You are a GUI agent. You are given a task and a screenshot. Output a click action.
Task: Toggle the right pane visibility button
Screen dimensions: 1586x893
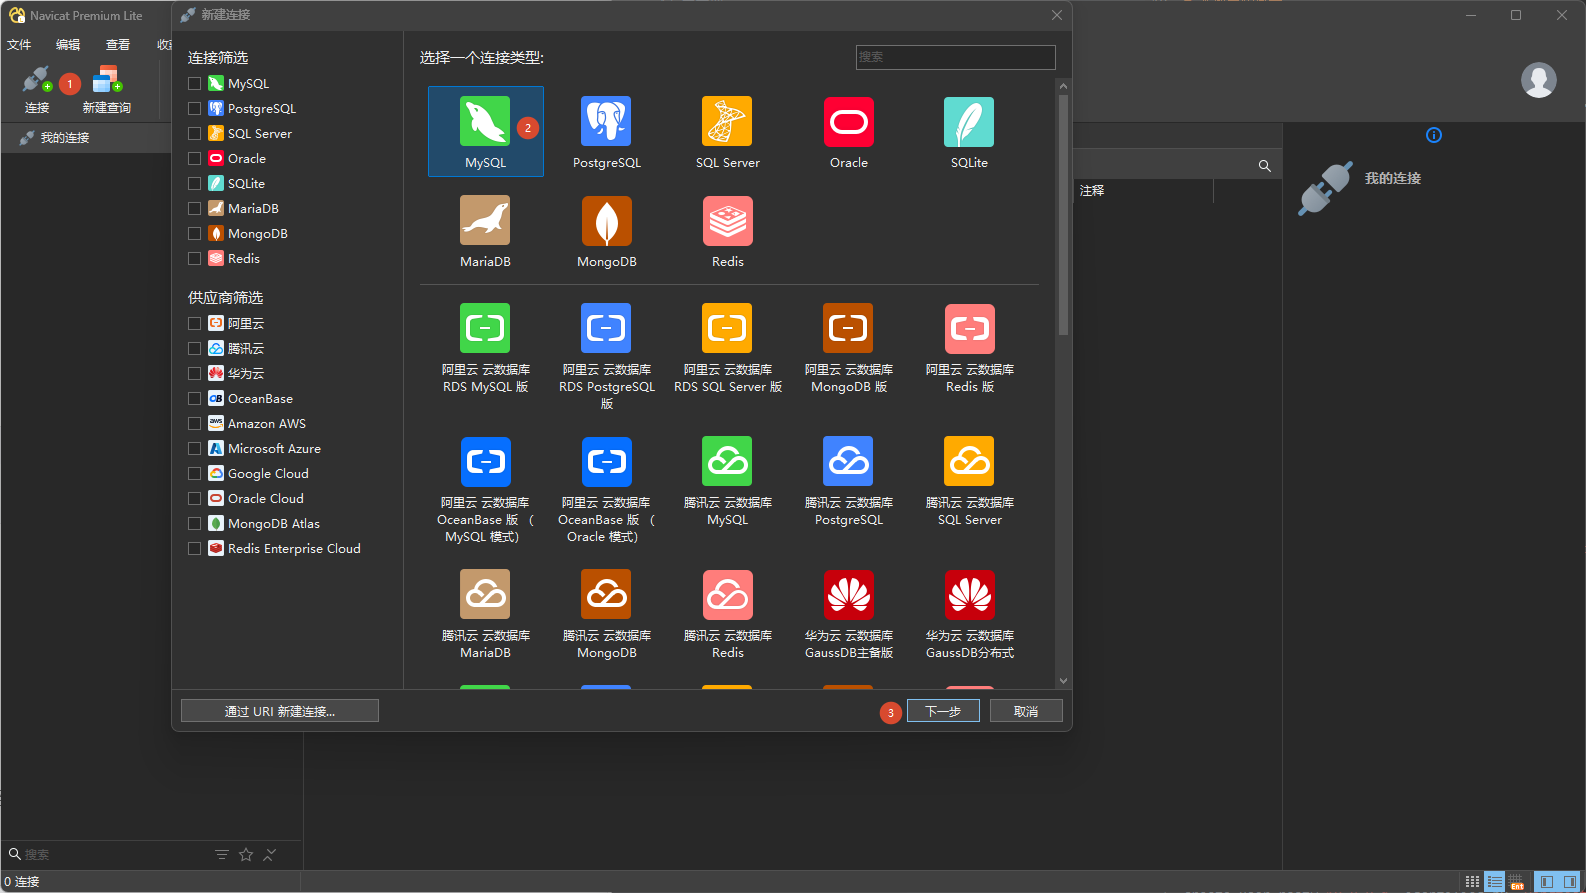click(1569, 882)
